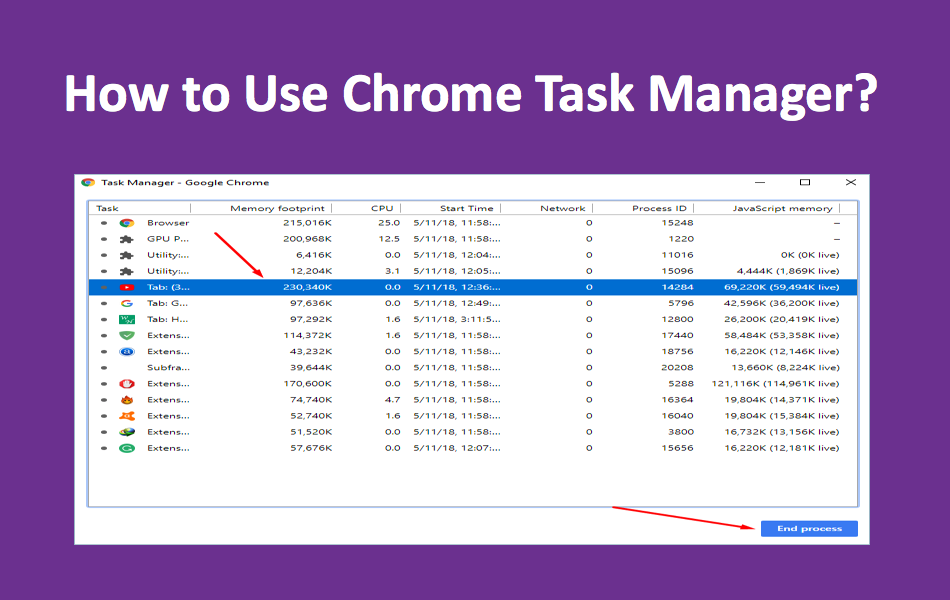
Task: Click process ID 5288
Action: [681, 384]
